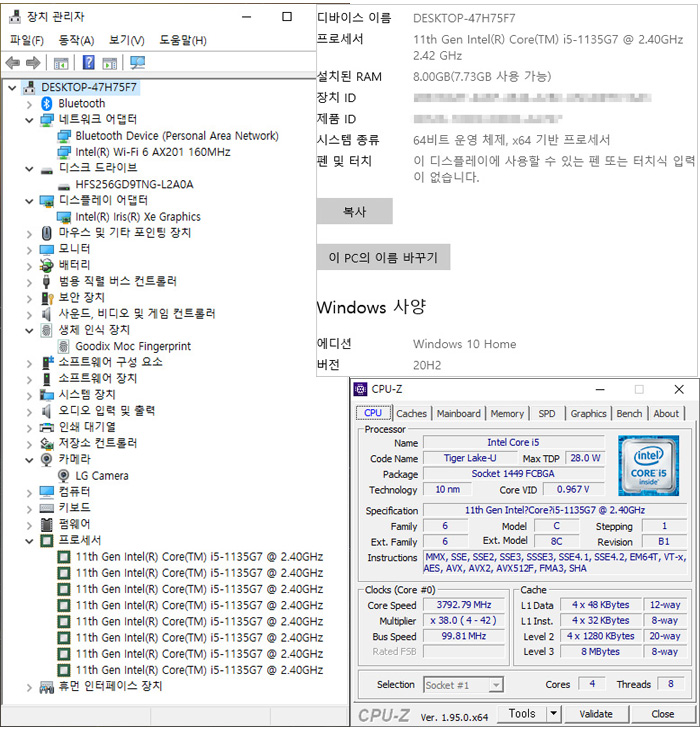Click the 이 PC의 이름 바꾸기 button

(384, 257)
